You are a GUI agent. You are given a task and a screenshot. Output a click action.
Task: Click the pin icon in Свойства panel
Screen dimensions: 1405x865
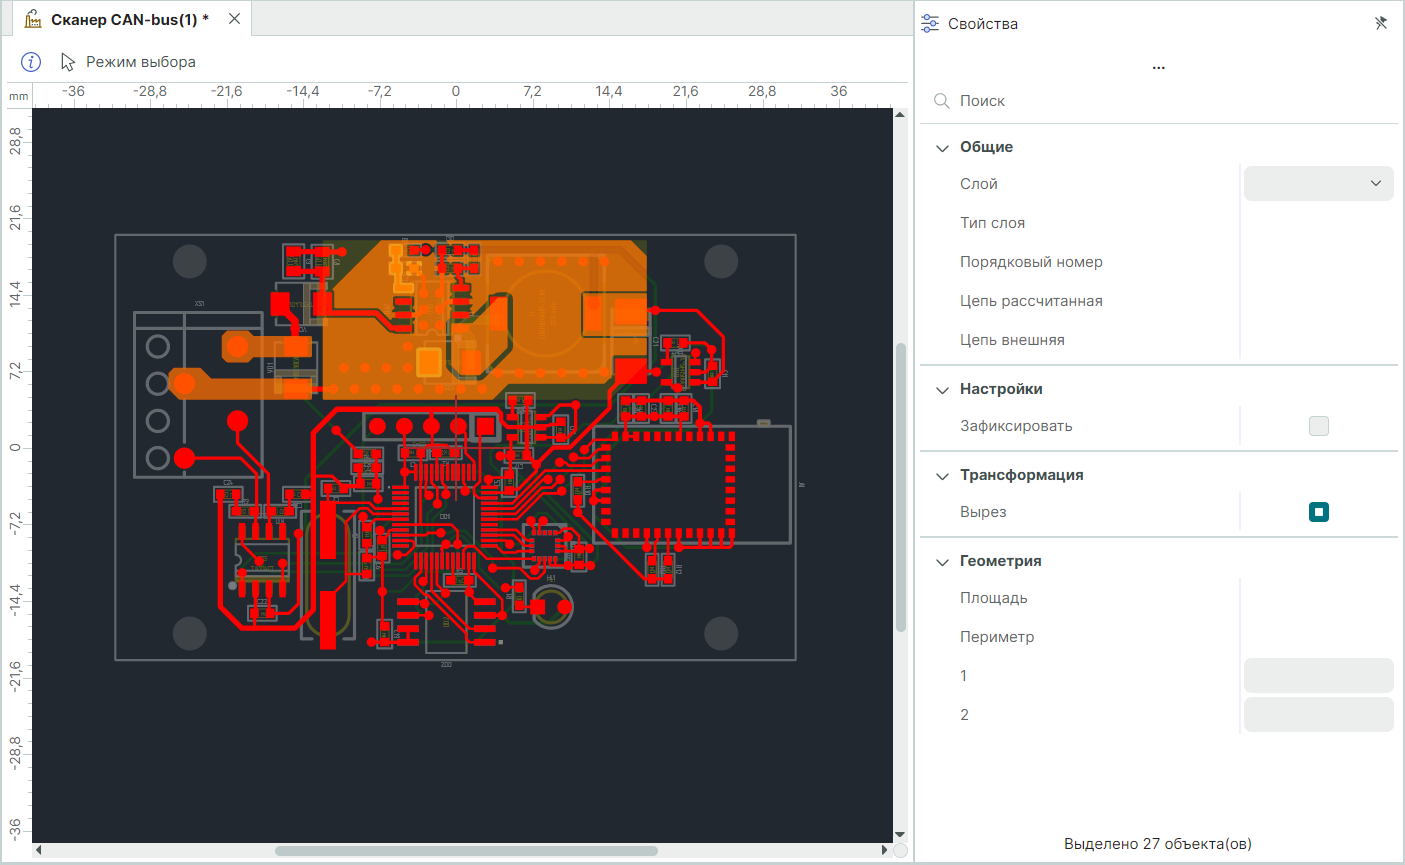click(x=1381, y=23)
